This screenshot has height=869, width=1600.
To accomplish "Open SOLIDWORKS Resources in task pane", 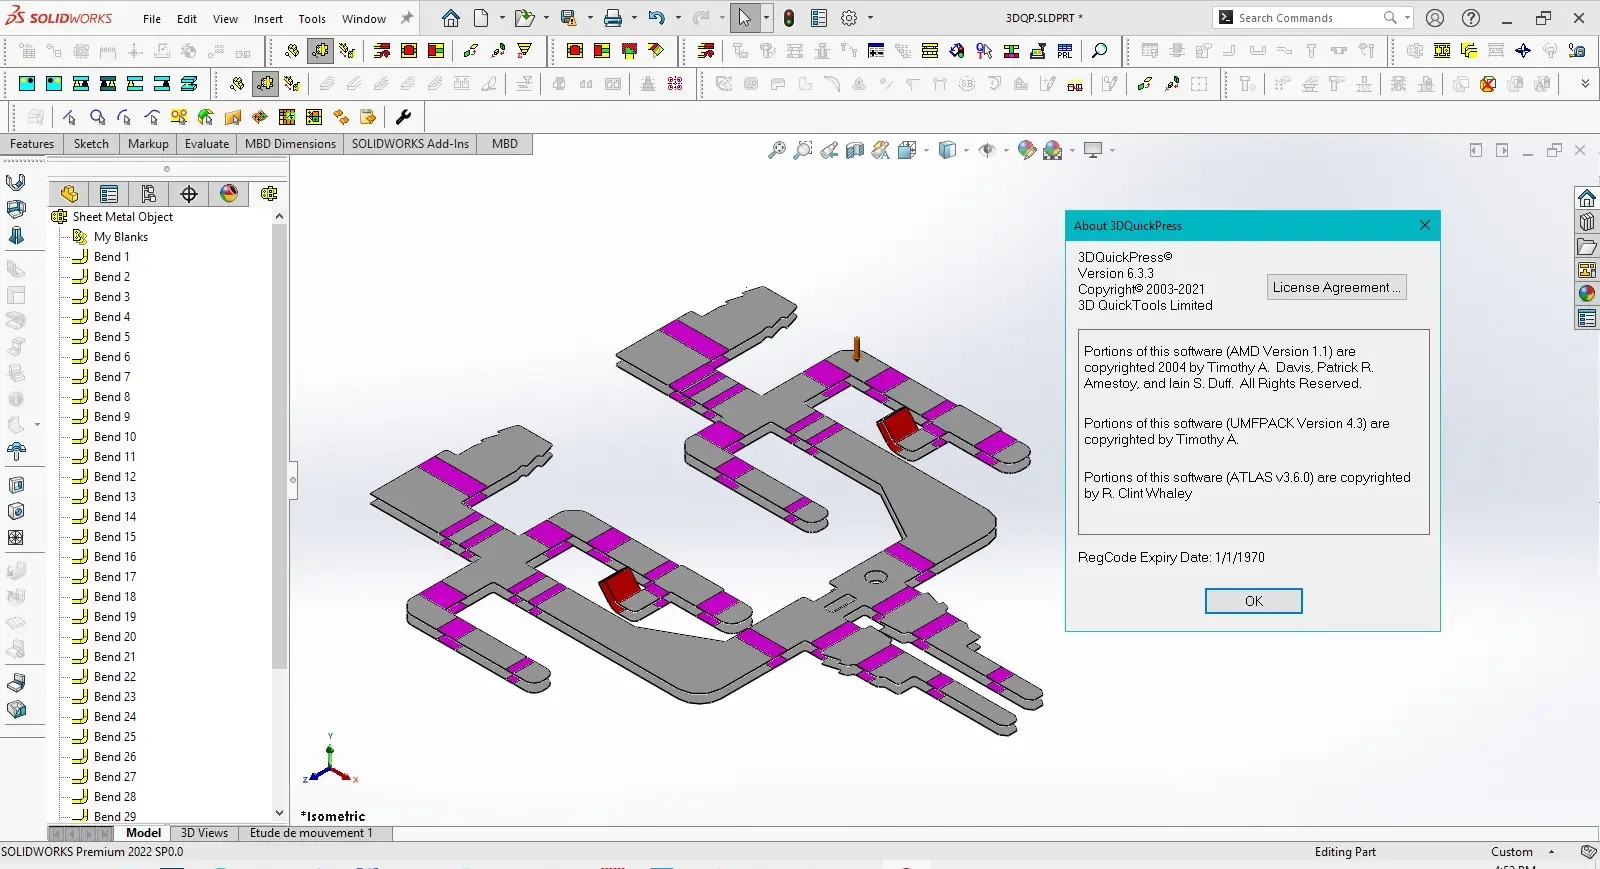I will [x=1587, y=198].
